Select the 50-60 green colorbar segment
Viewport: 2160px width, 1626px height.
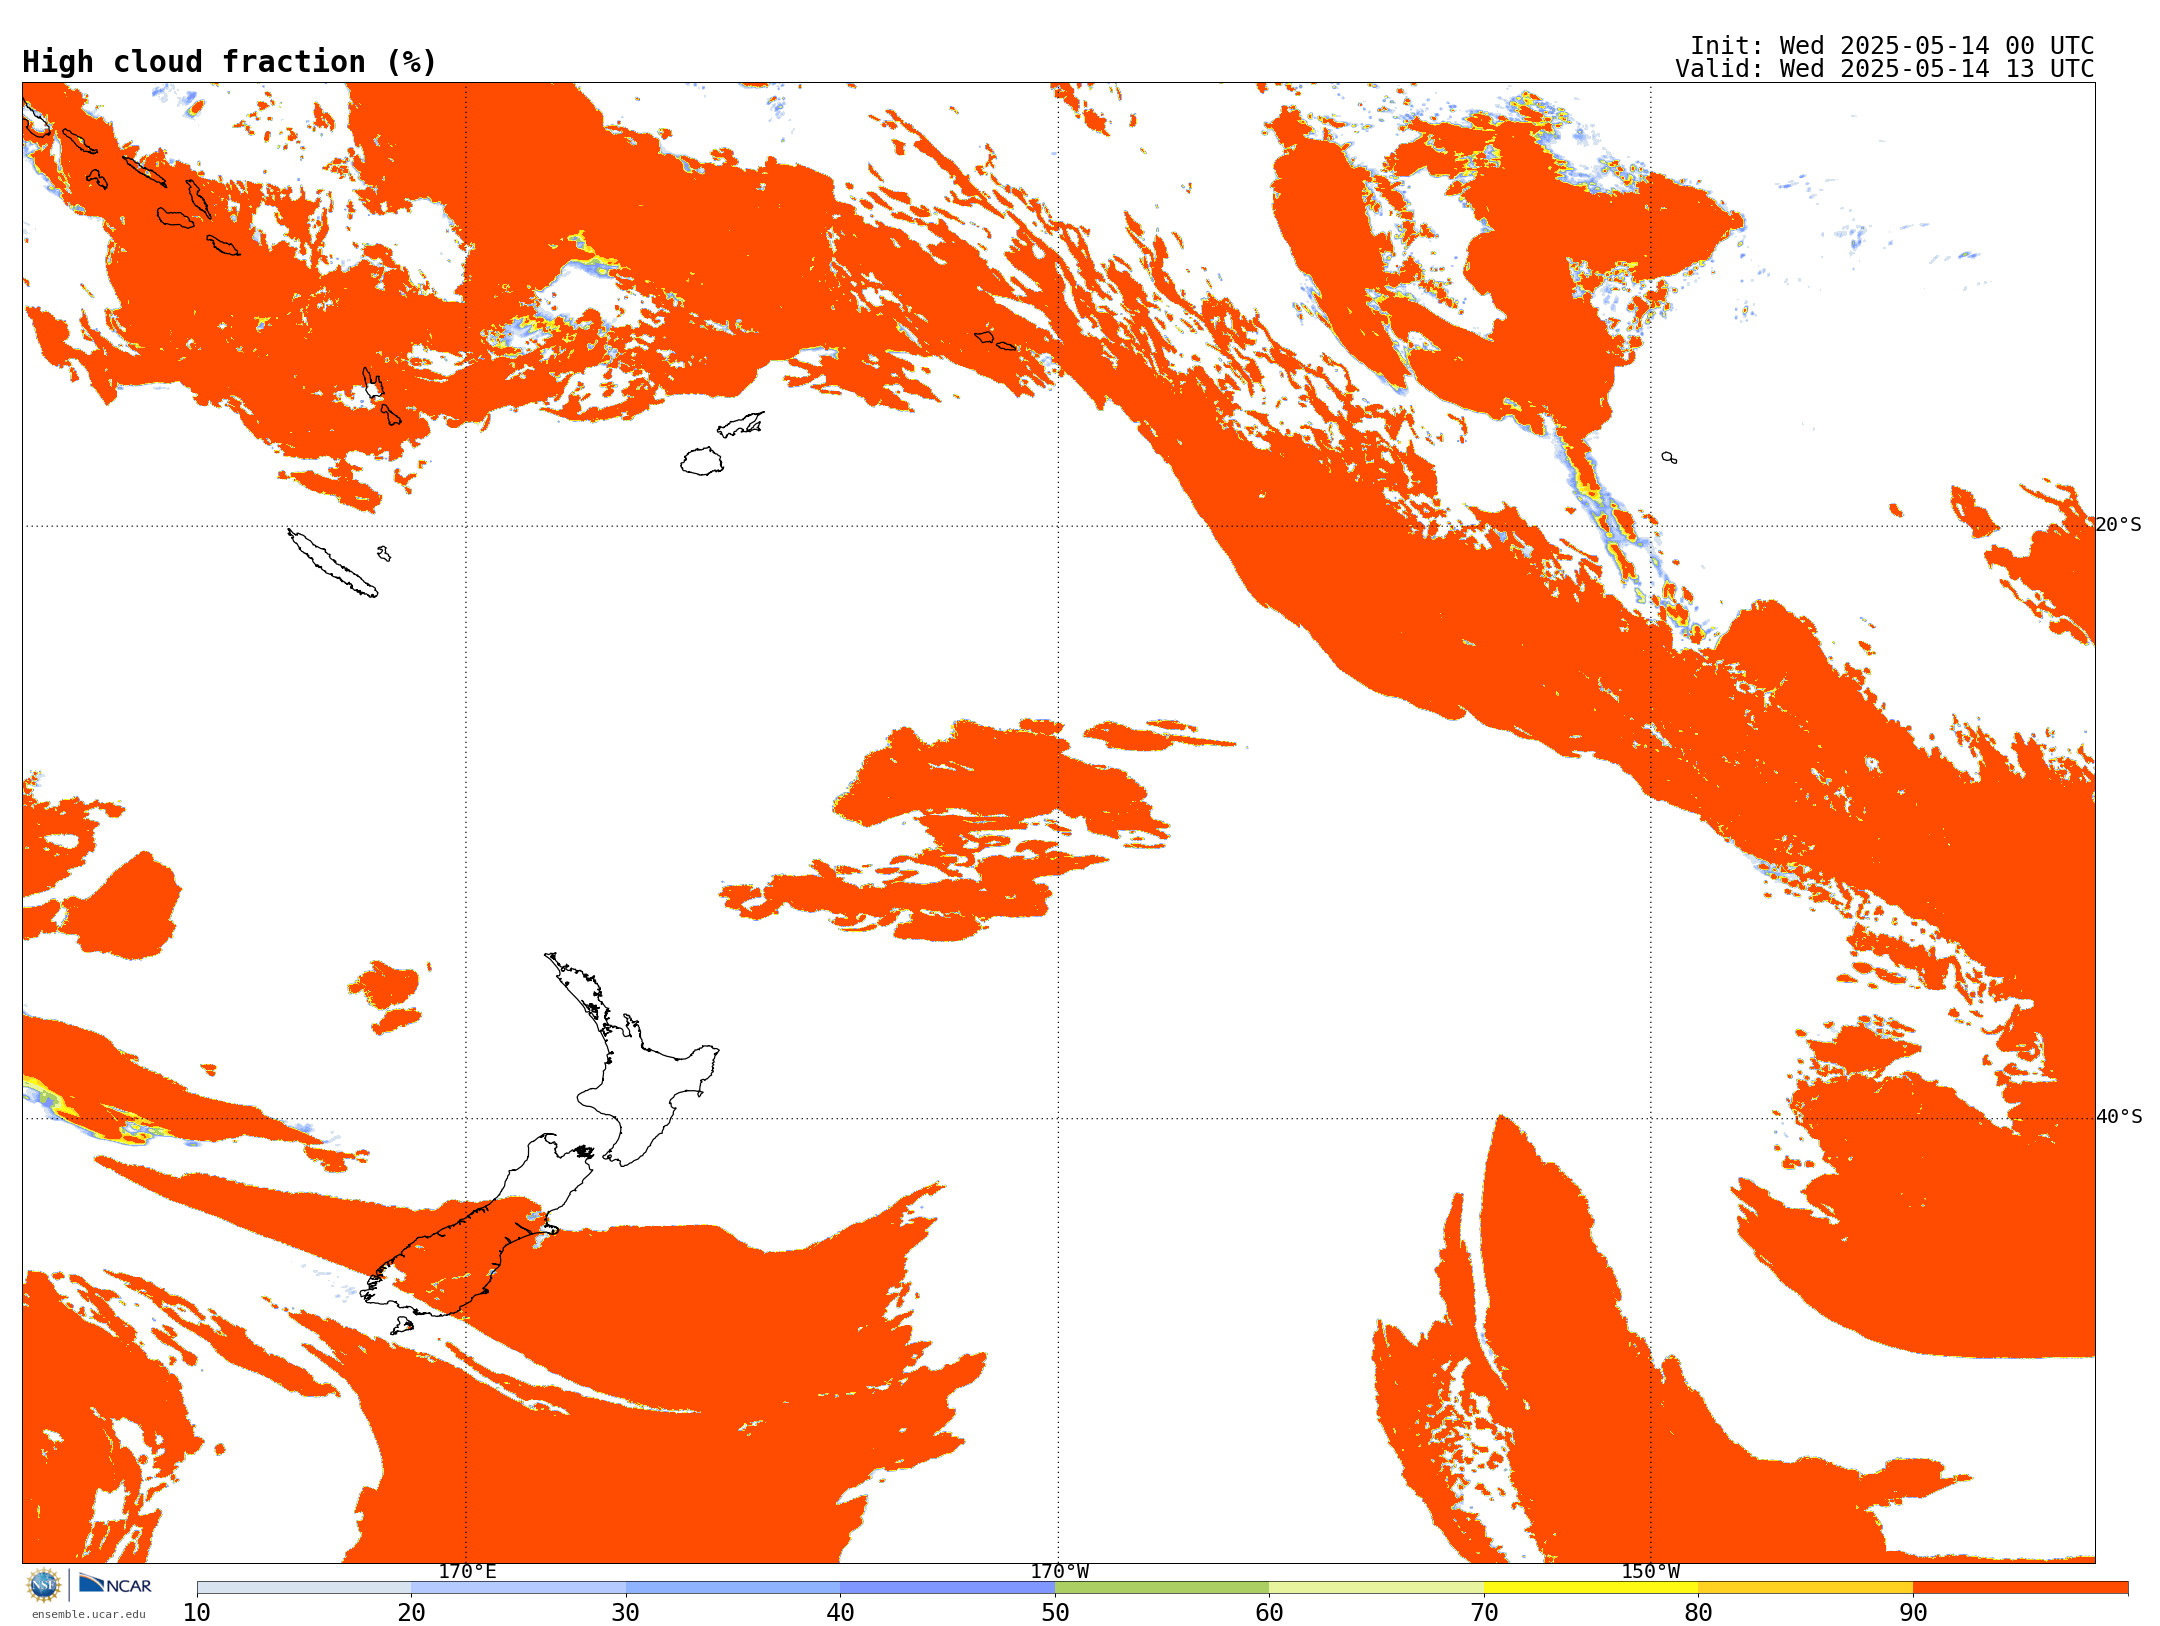click(x=1162, y=1588)
